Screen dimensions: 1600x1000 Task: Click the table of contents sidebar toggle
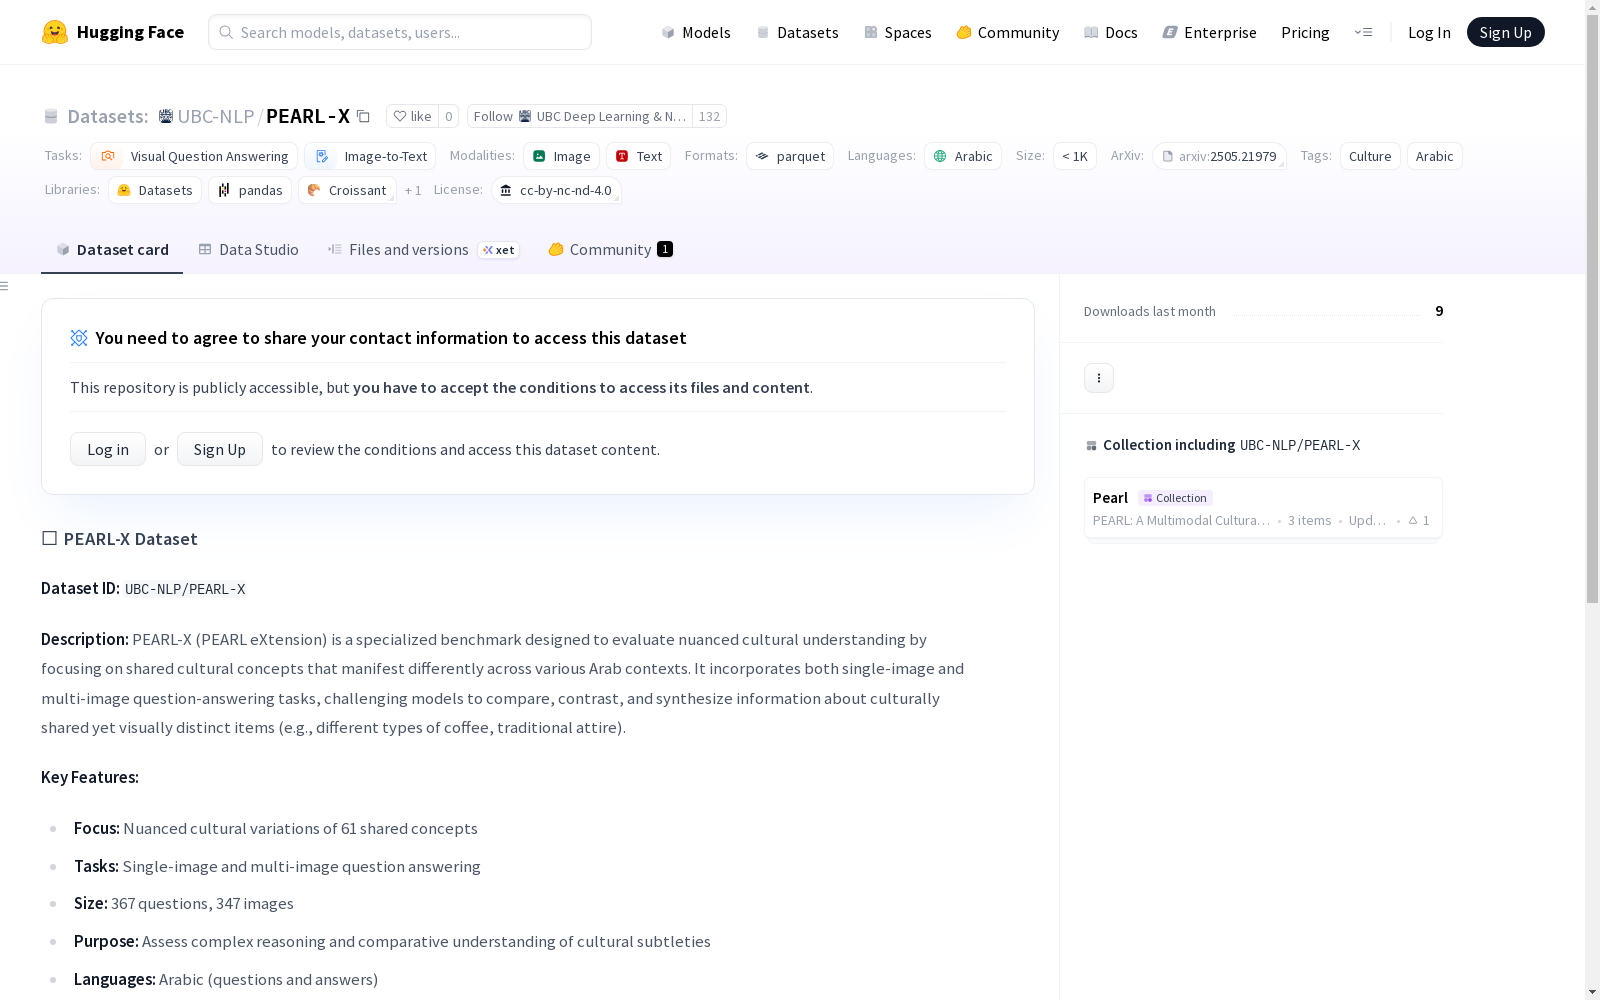5,286
